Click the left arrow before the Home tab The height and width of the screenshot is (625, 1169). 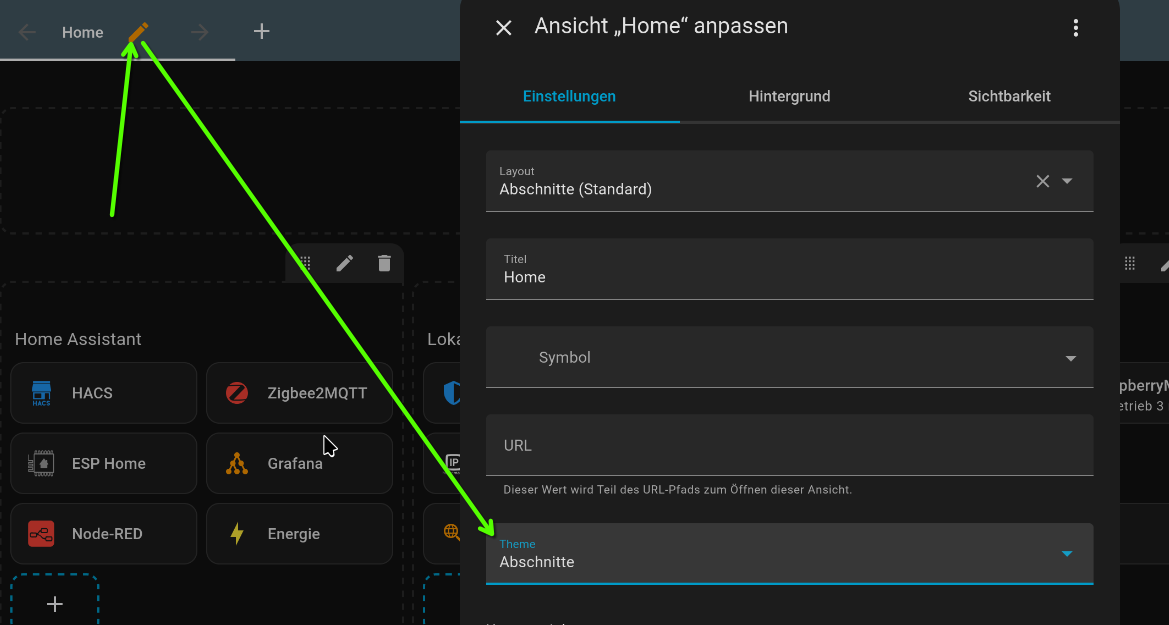pyautogui.click(x=27, y=32)
